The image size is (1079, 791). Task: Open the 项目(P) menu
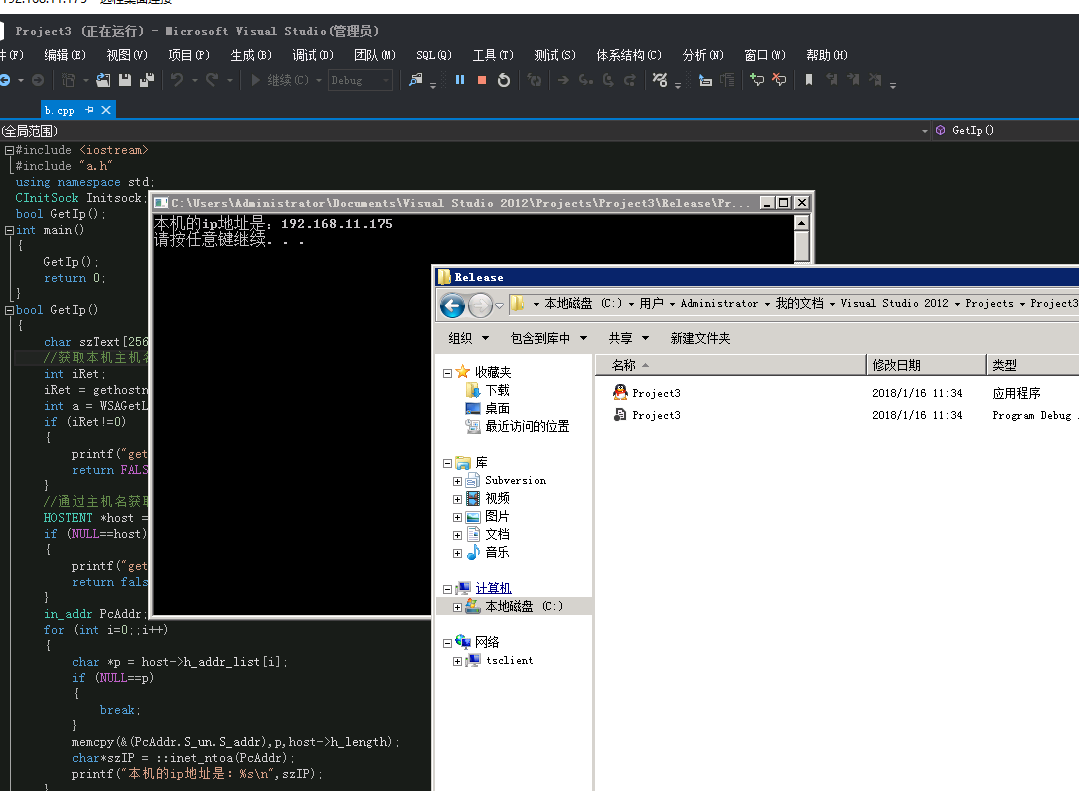tap(189, 55)
